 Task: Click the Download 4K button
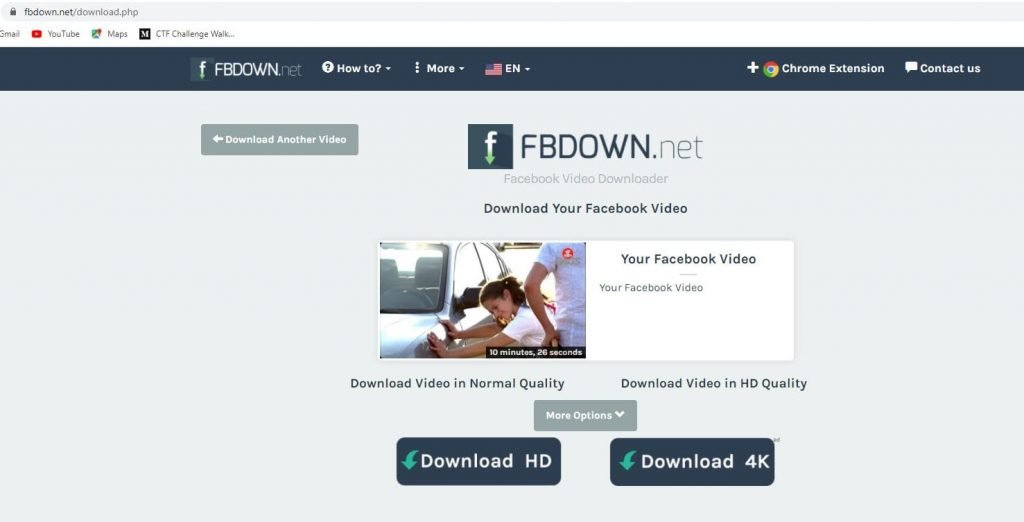pyautogui.click(x=692, y=462)
